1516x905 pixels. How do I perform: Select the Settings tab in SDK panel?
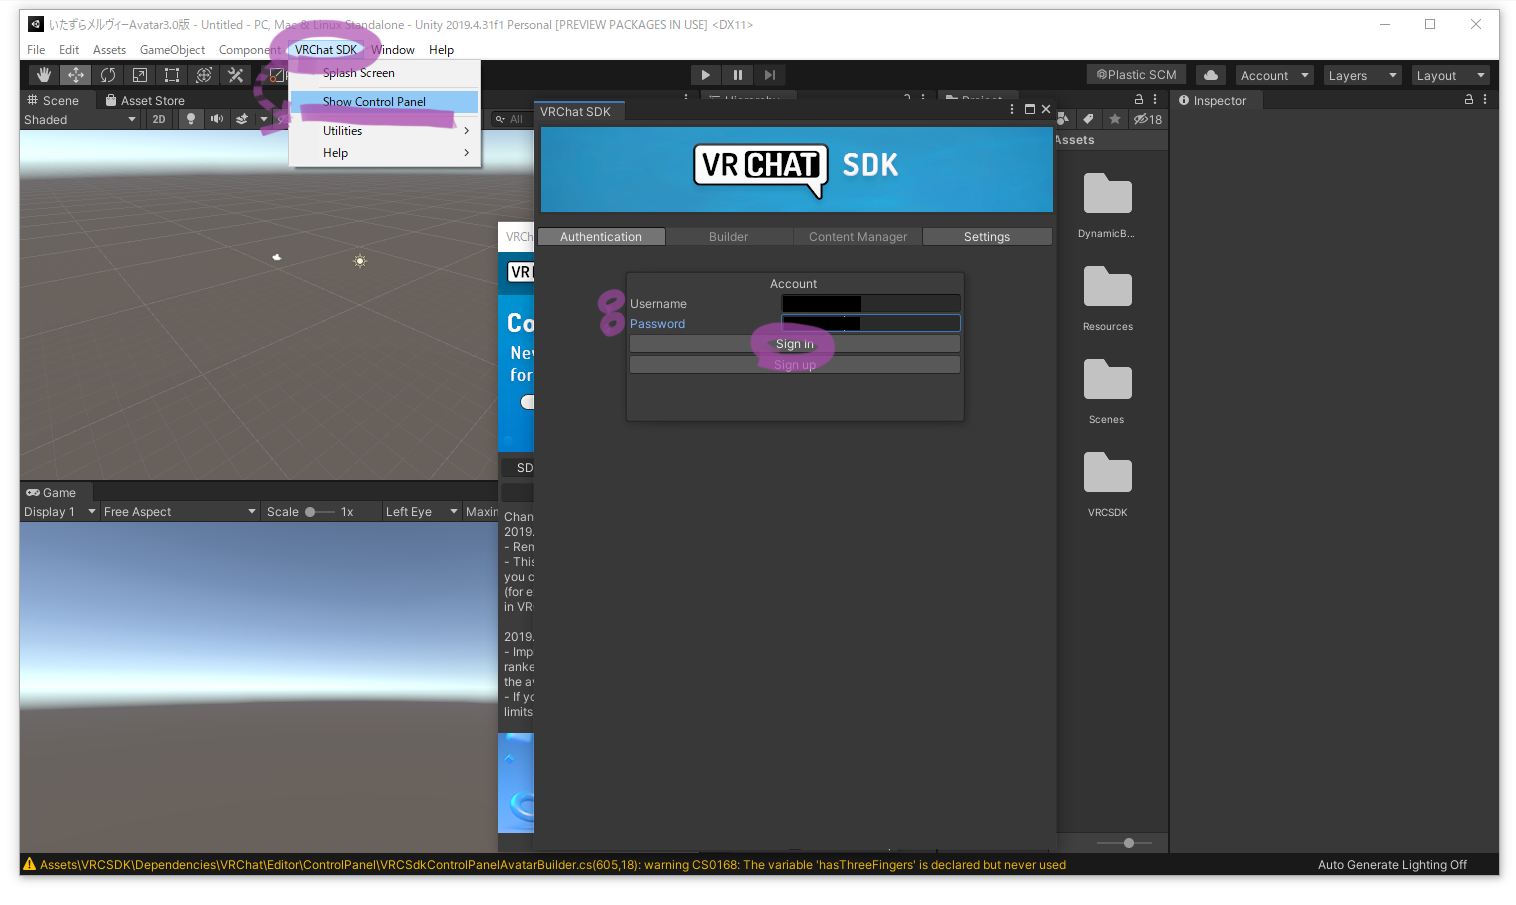[x=987, y=236]
